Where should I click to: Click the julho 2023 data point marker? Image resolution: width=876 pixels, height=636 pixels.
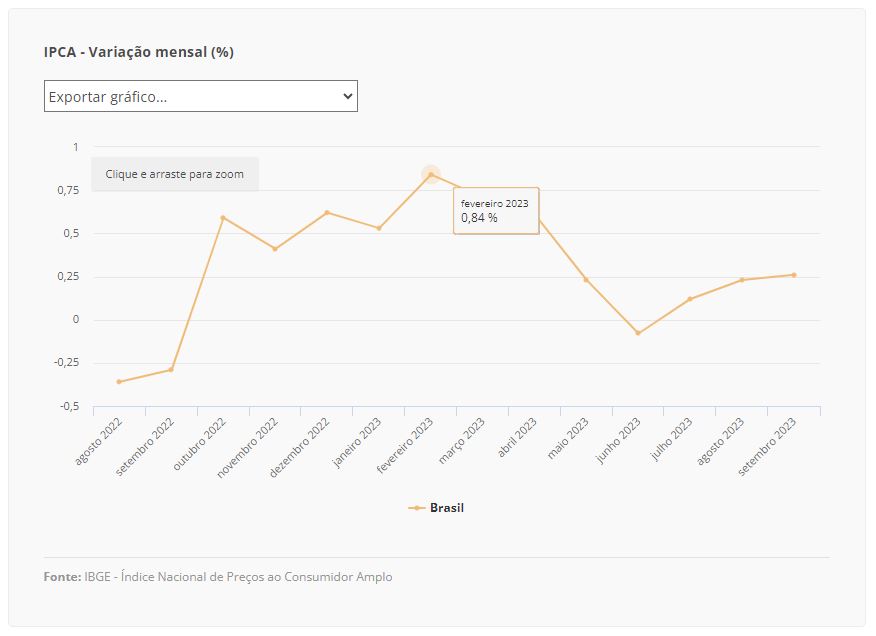690,299
